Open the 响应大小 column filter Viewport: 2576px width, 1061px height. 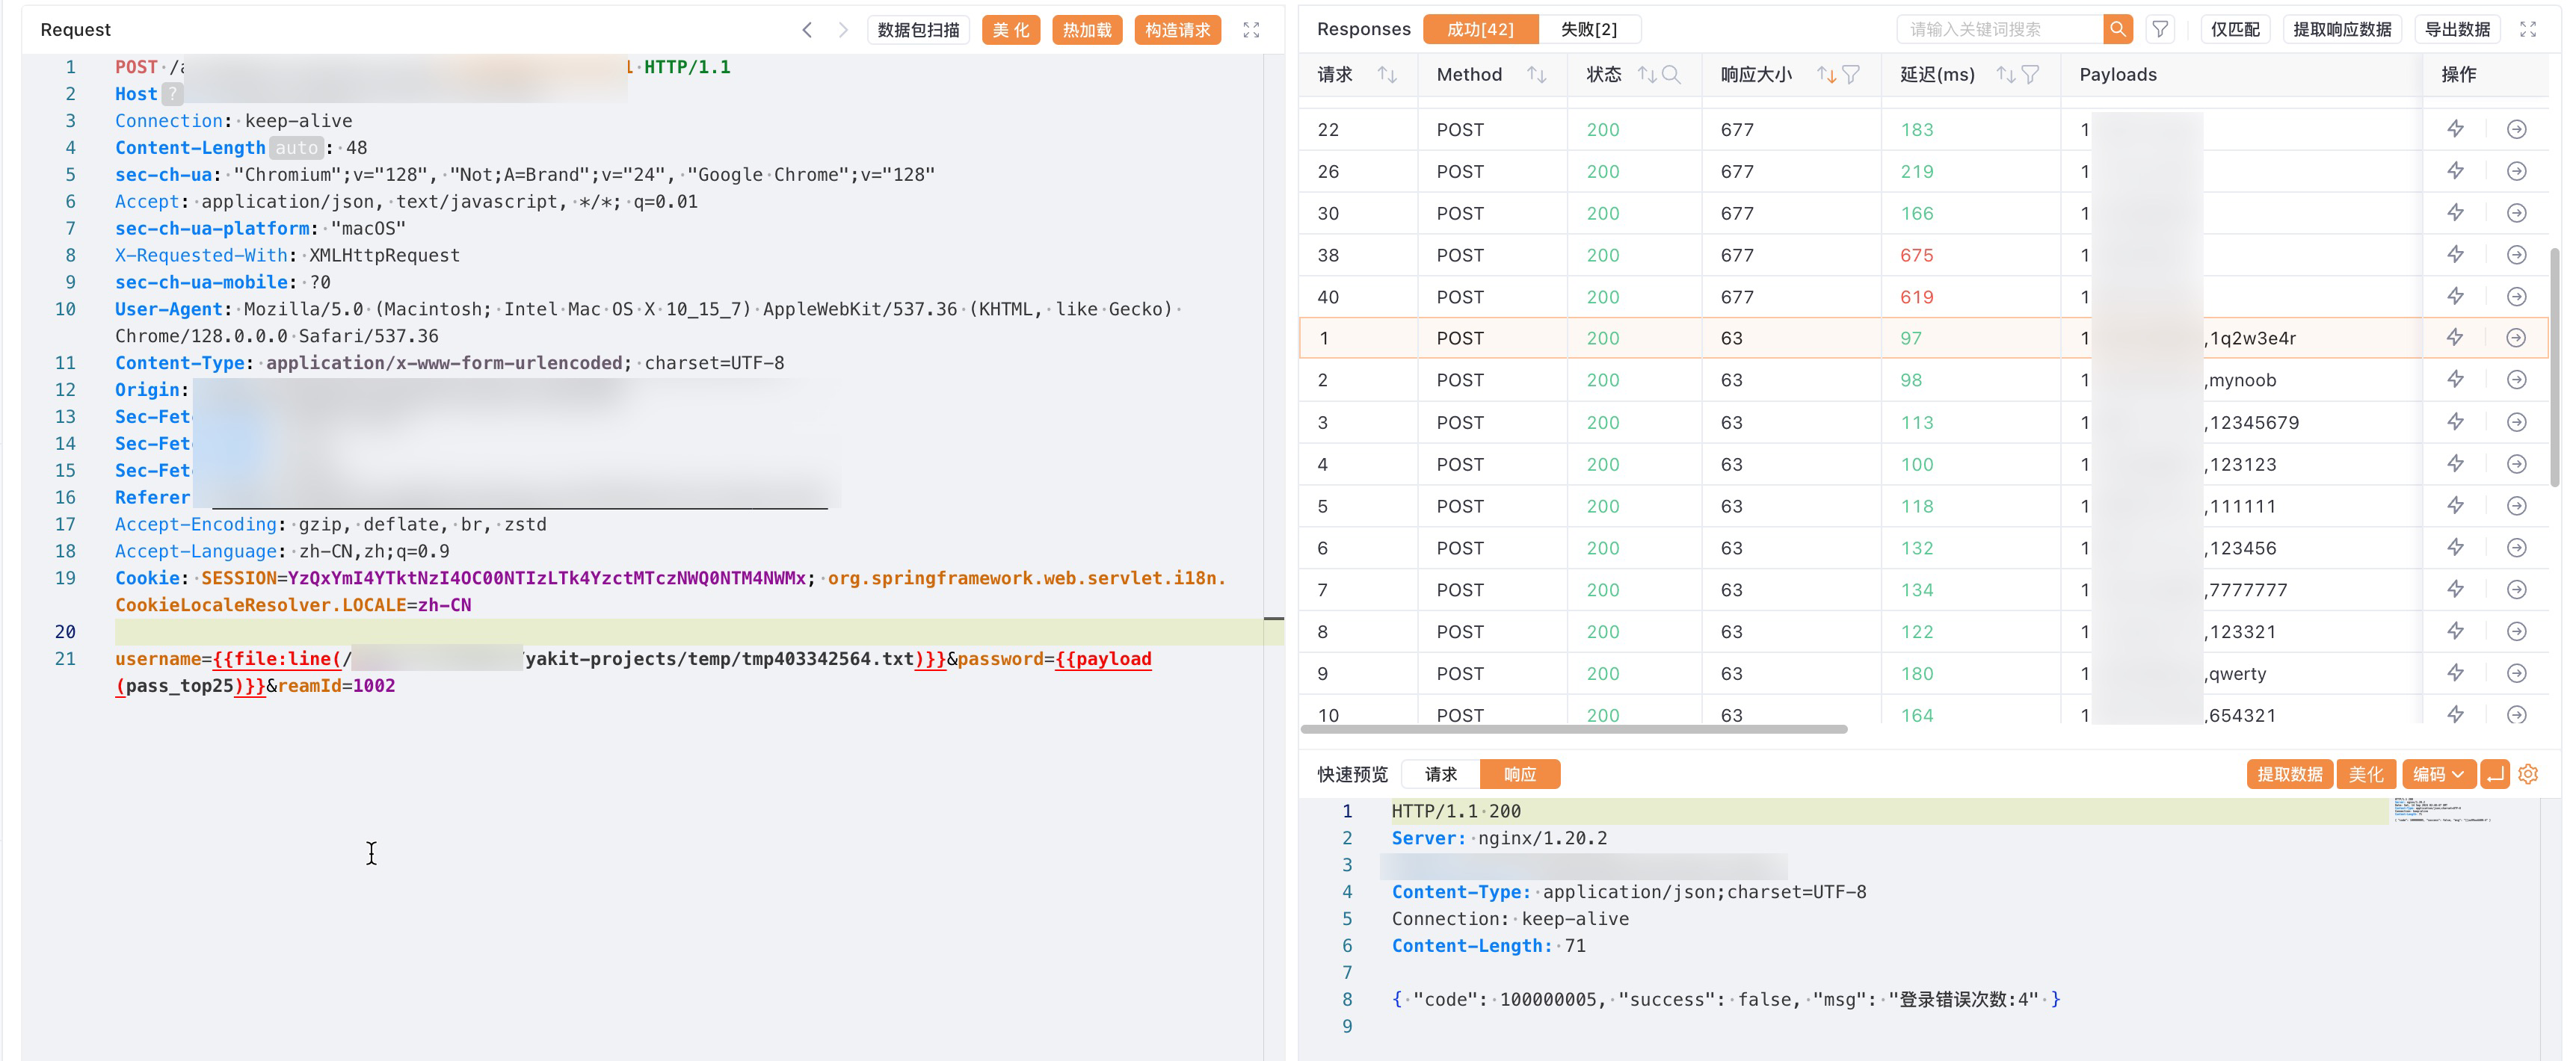(x=1851, y=75)
